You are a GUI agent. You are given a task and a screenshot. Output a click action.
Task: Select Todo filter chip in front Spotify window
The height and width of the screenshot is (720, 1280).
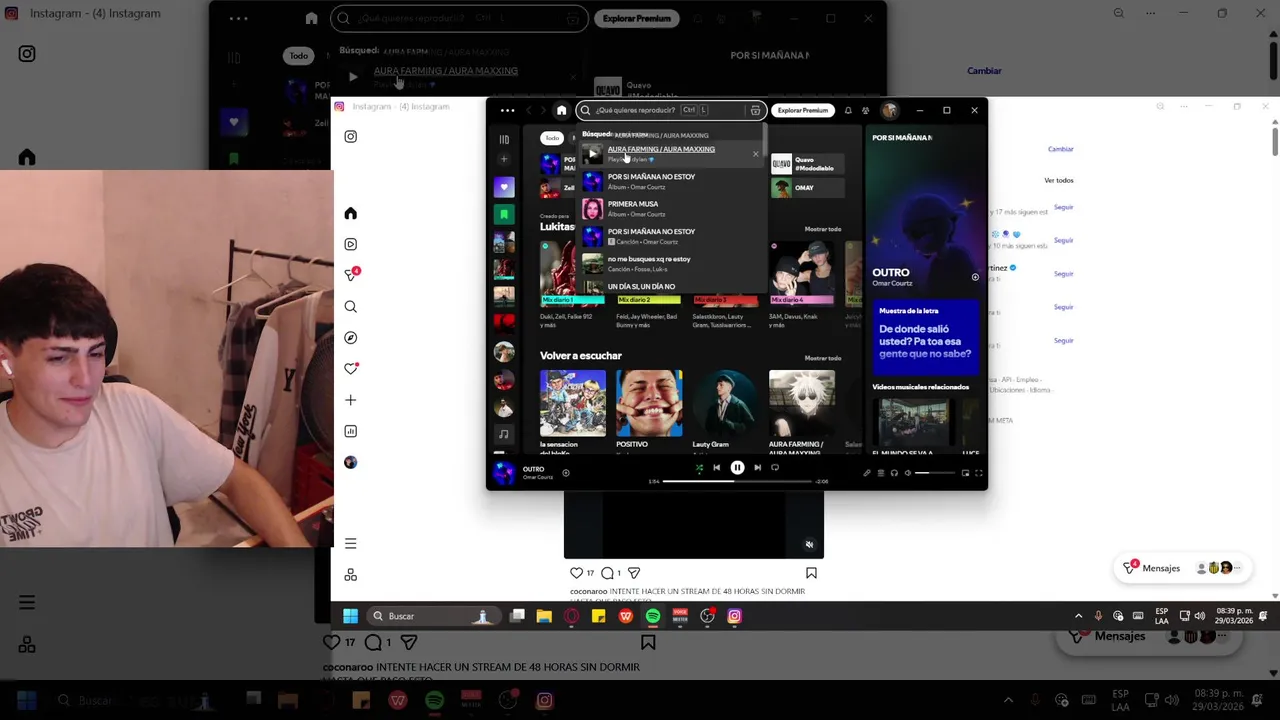coord(552,138)
